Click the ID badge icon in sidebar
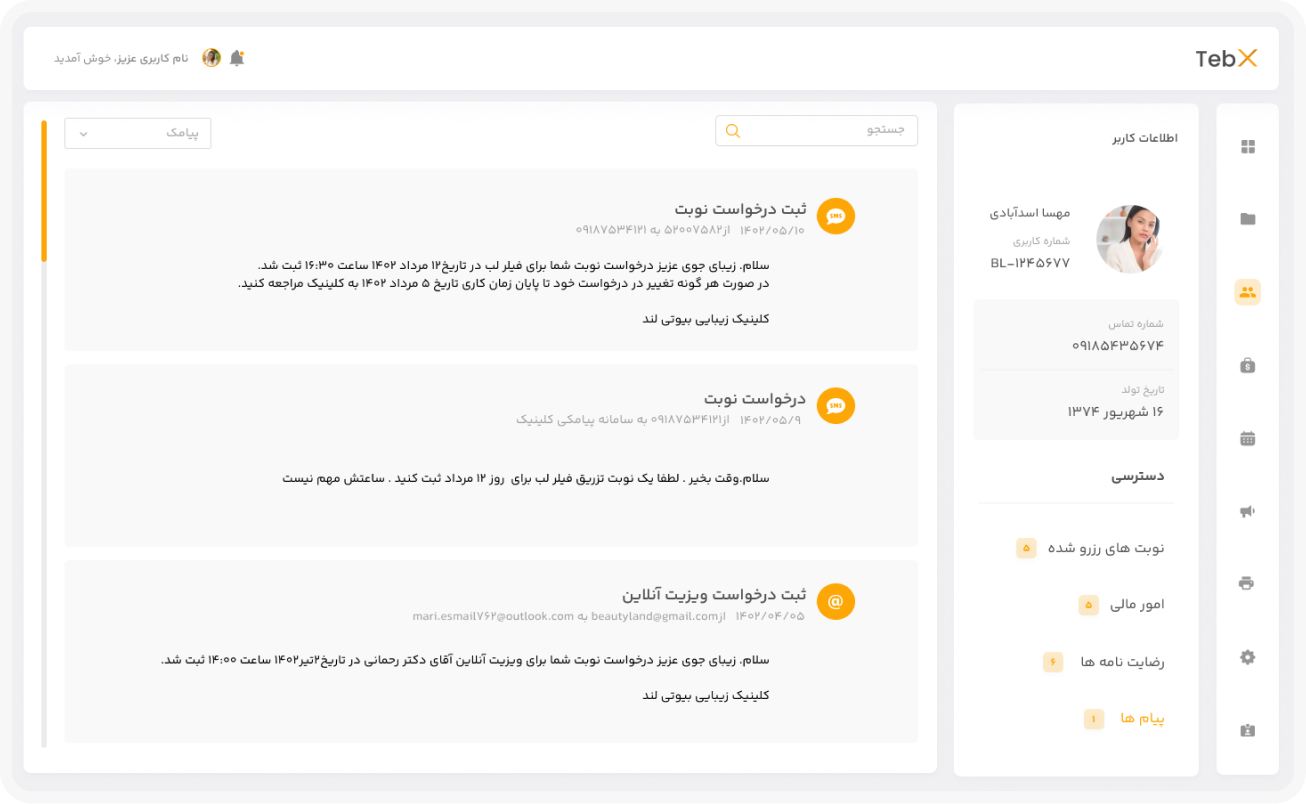Screen dimensions: 1306x804 (x=1247, y=730)
